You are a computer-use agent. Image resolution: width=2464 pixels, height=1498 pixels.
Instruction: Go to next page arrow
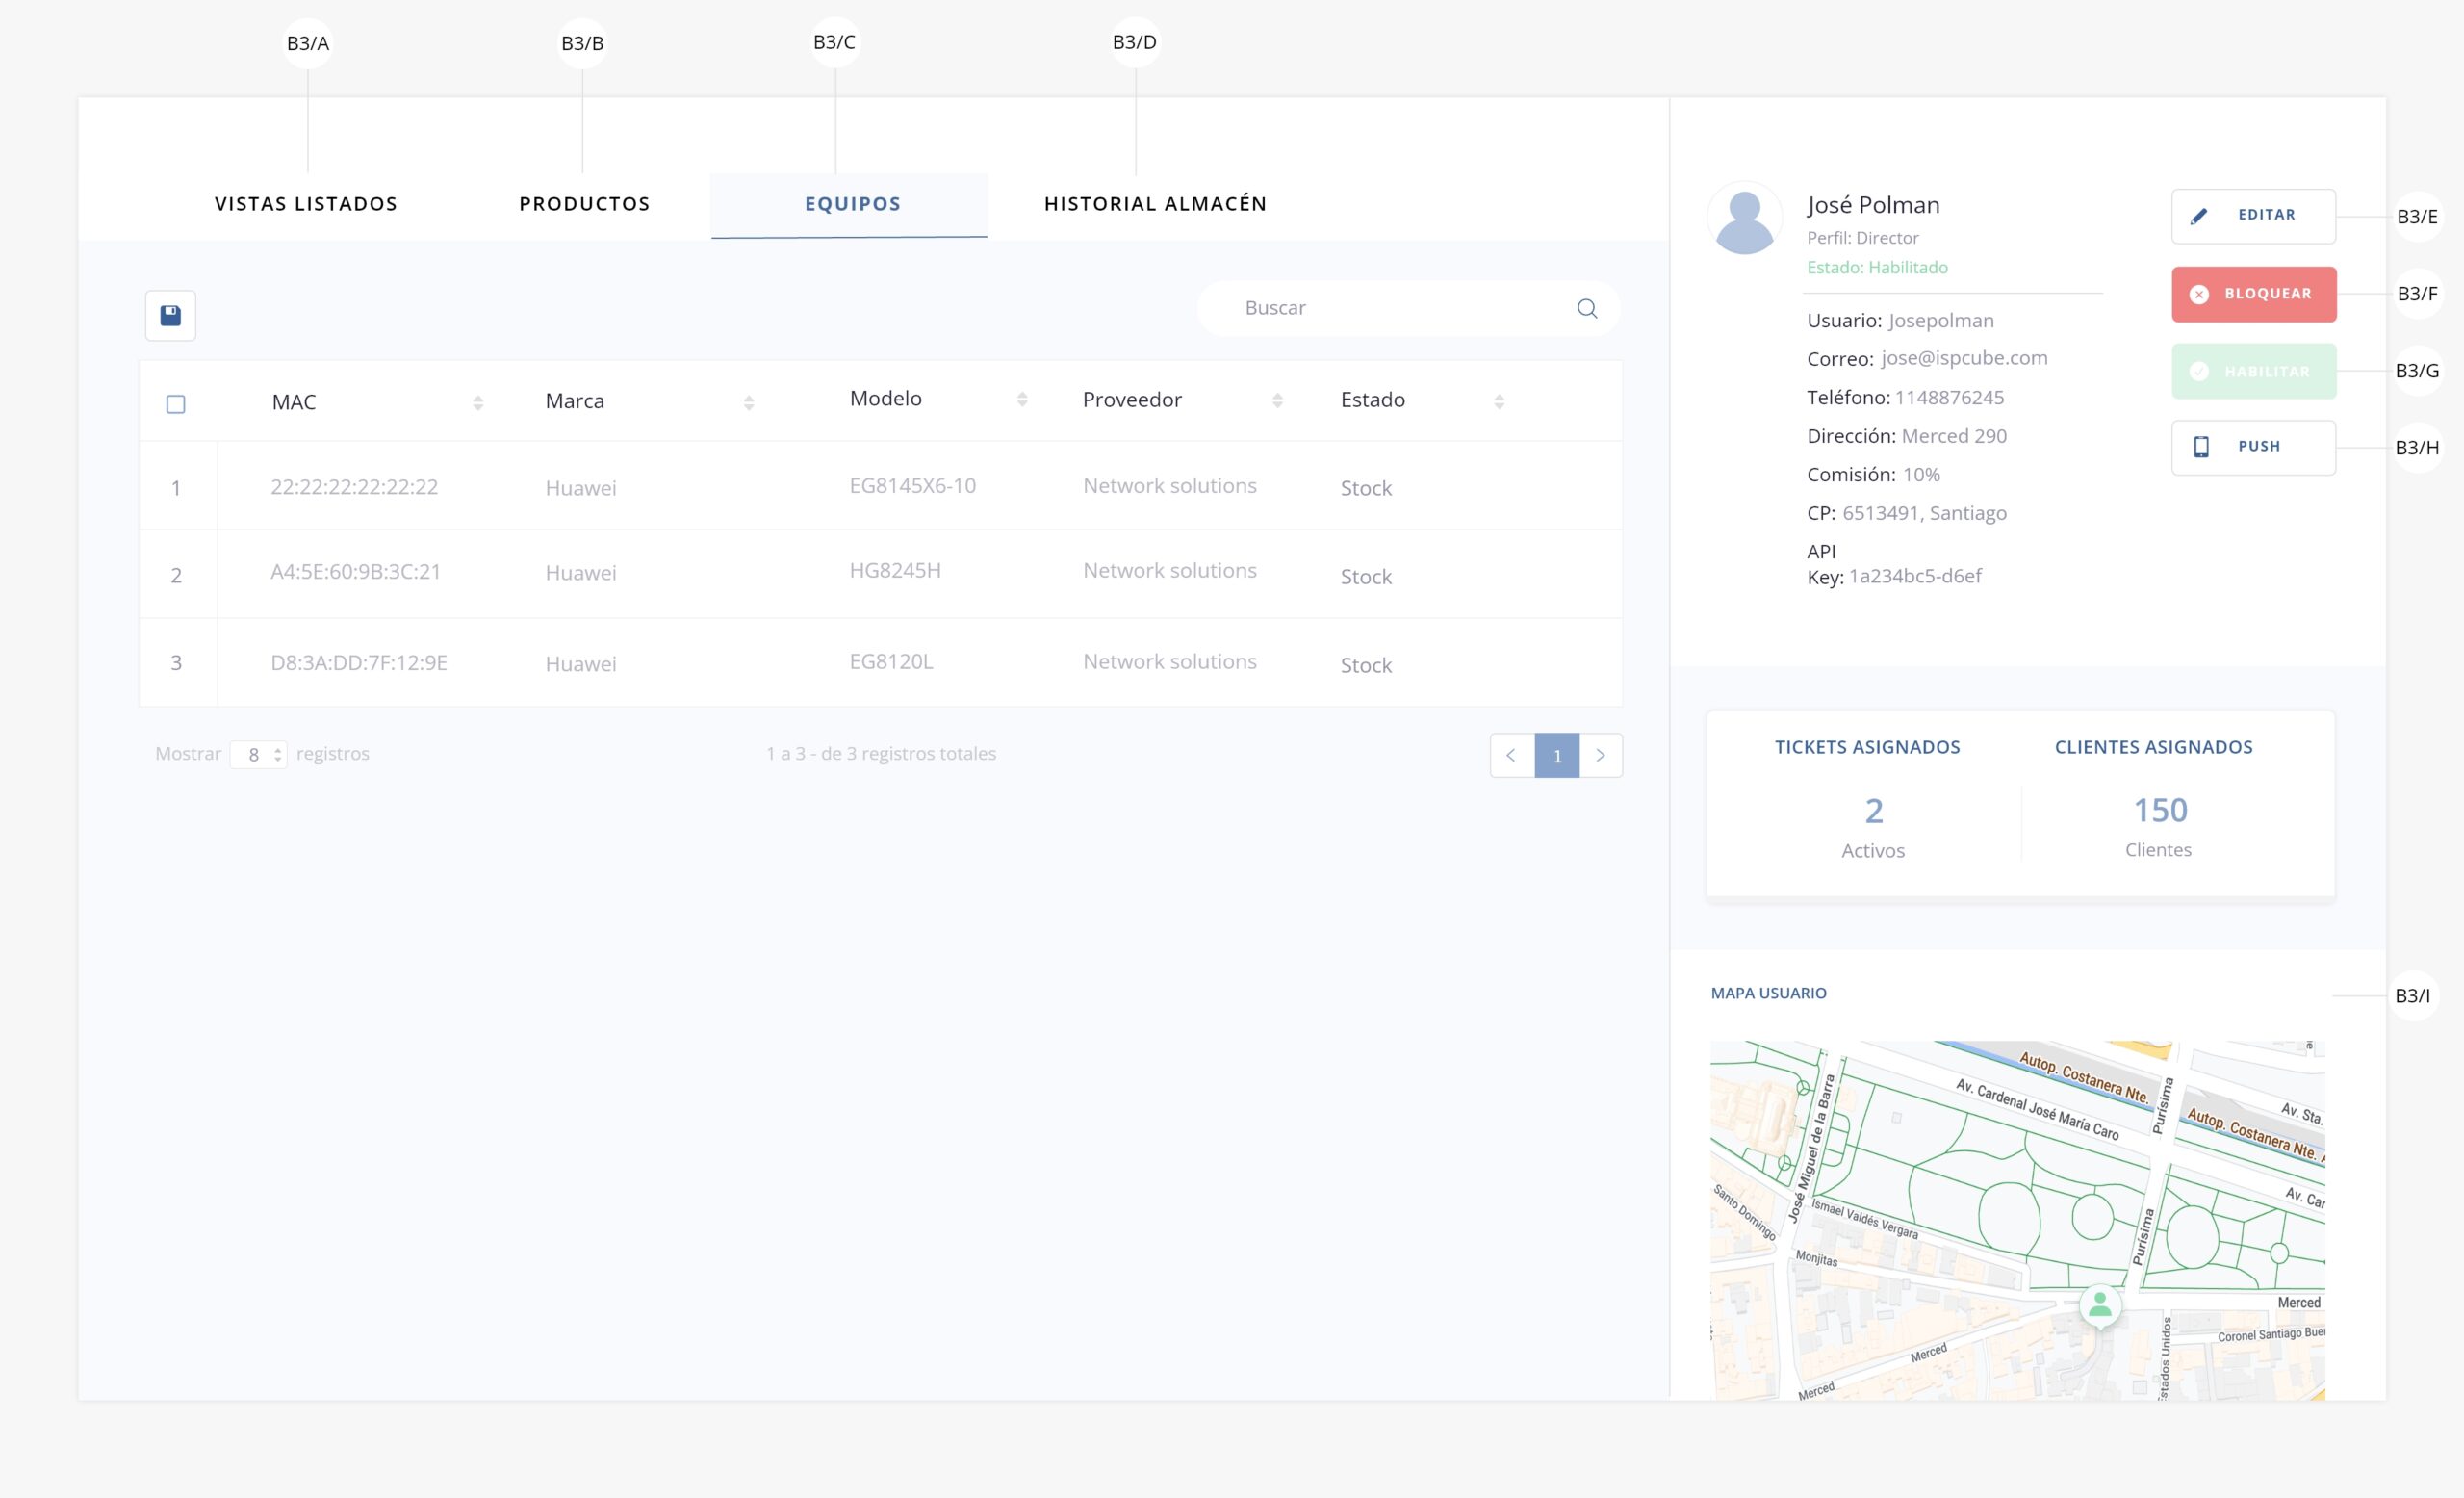(x=1600, y=756)
